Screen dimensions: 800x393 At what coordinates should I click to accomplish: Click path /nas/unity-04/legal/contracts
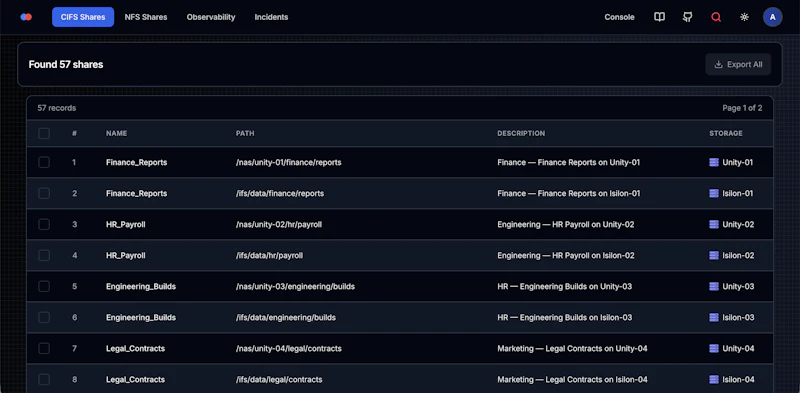(x=288, y=349)
